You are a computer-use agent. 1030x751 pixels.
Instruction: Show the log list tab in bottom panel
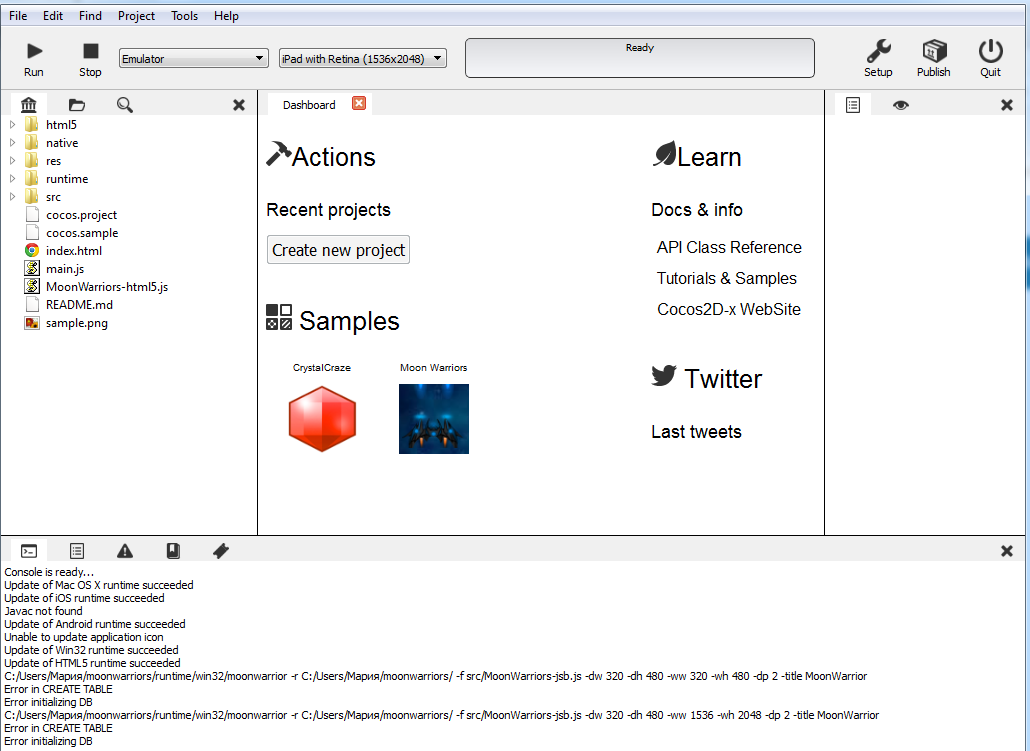click(x=77, y=551)
